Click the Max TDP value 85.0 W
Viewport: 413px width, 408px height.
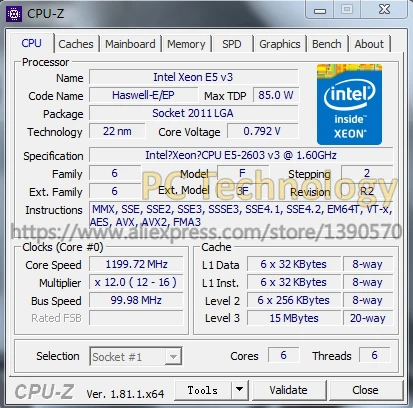tap(276, 95)
